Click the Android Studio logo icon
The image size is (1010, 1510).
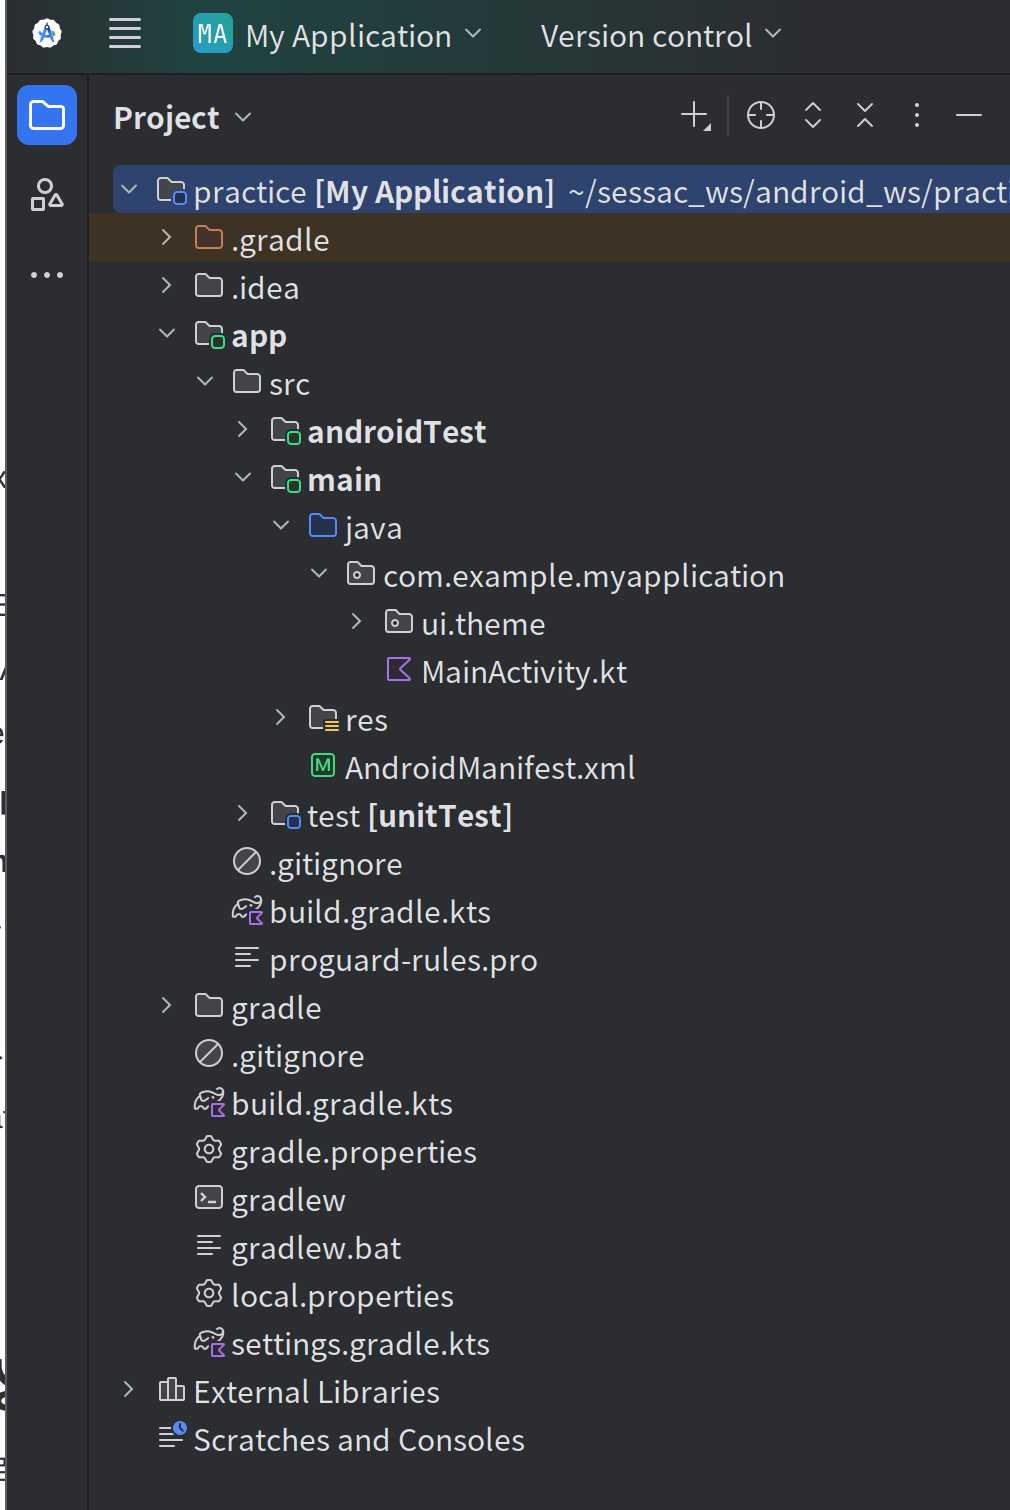(47, 34)
